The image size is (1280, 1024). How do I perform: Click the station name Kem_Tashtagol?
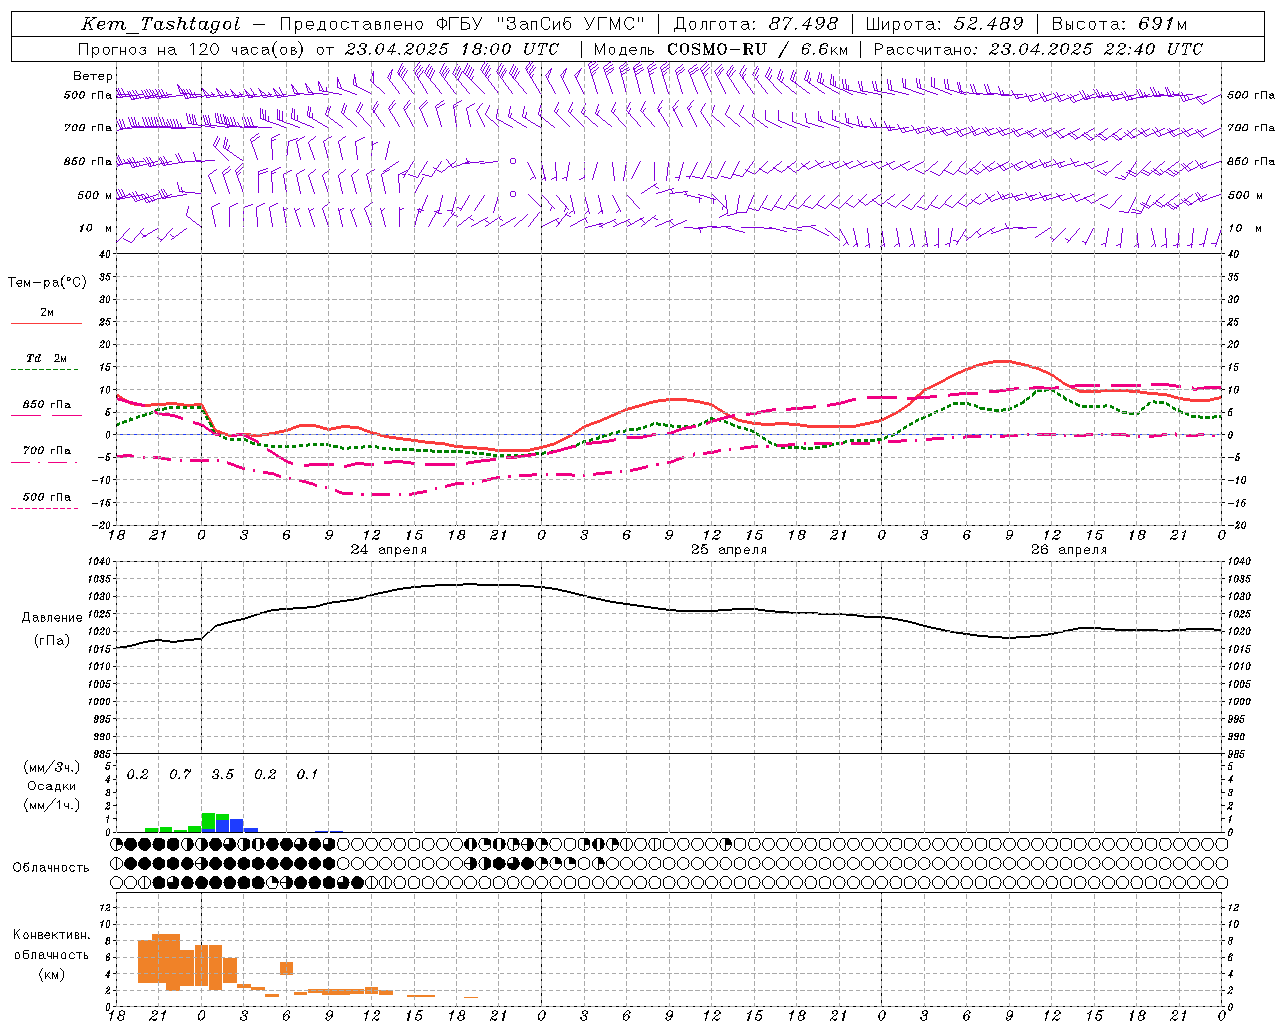pyautogui.click(x=160, y=24)
